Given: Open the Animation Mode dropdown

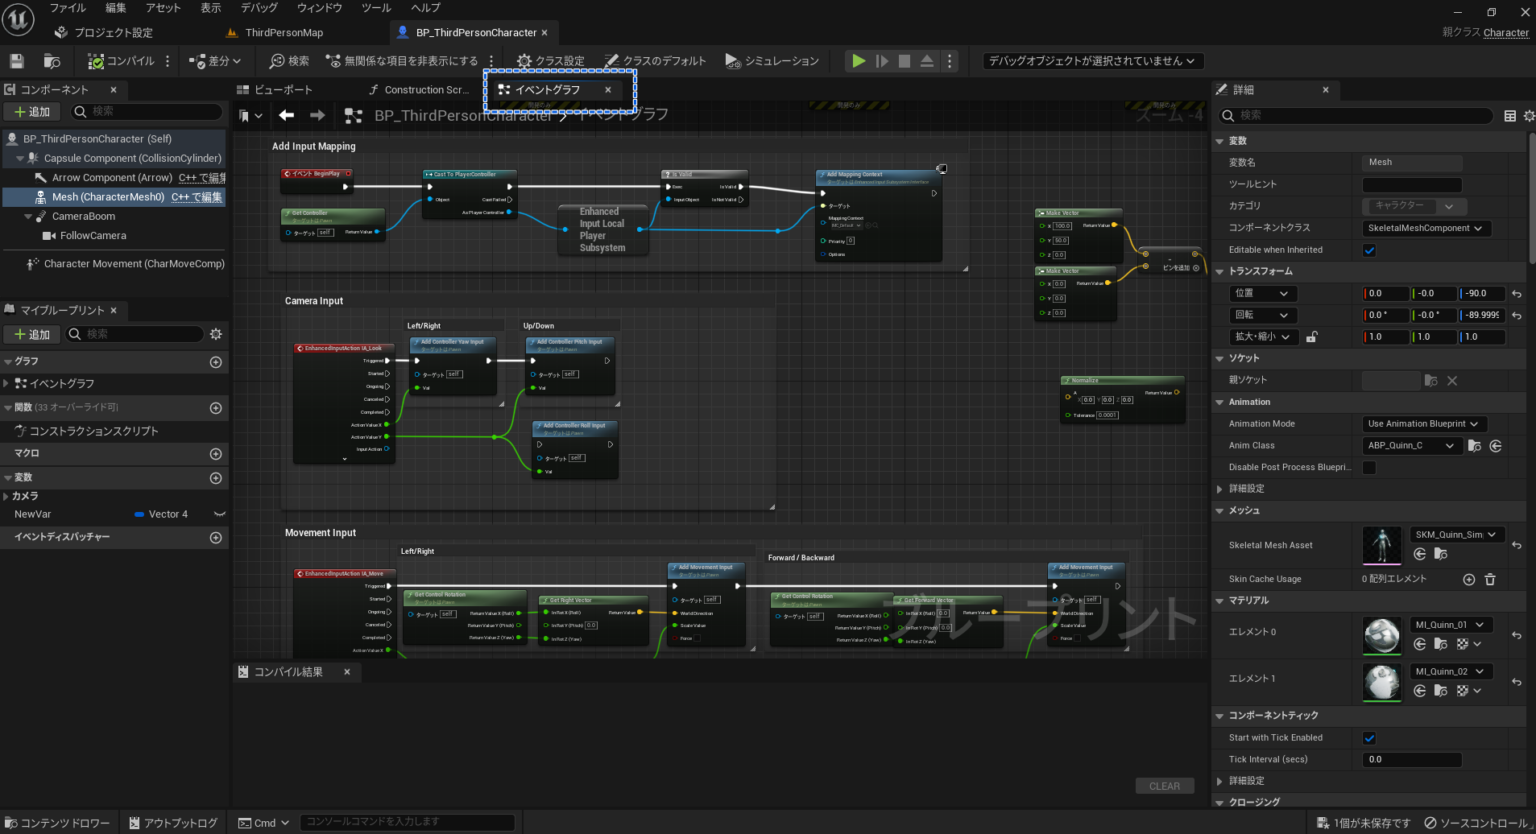Looking at the screenshot, I should [x=1424, y=423].
